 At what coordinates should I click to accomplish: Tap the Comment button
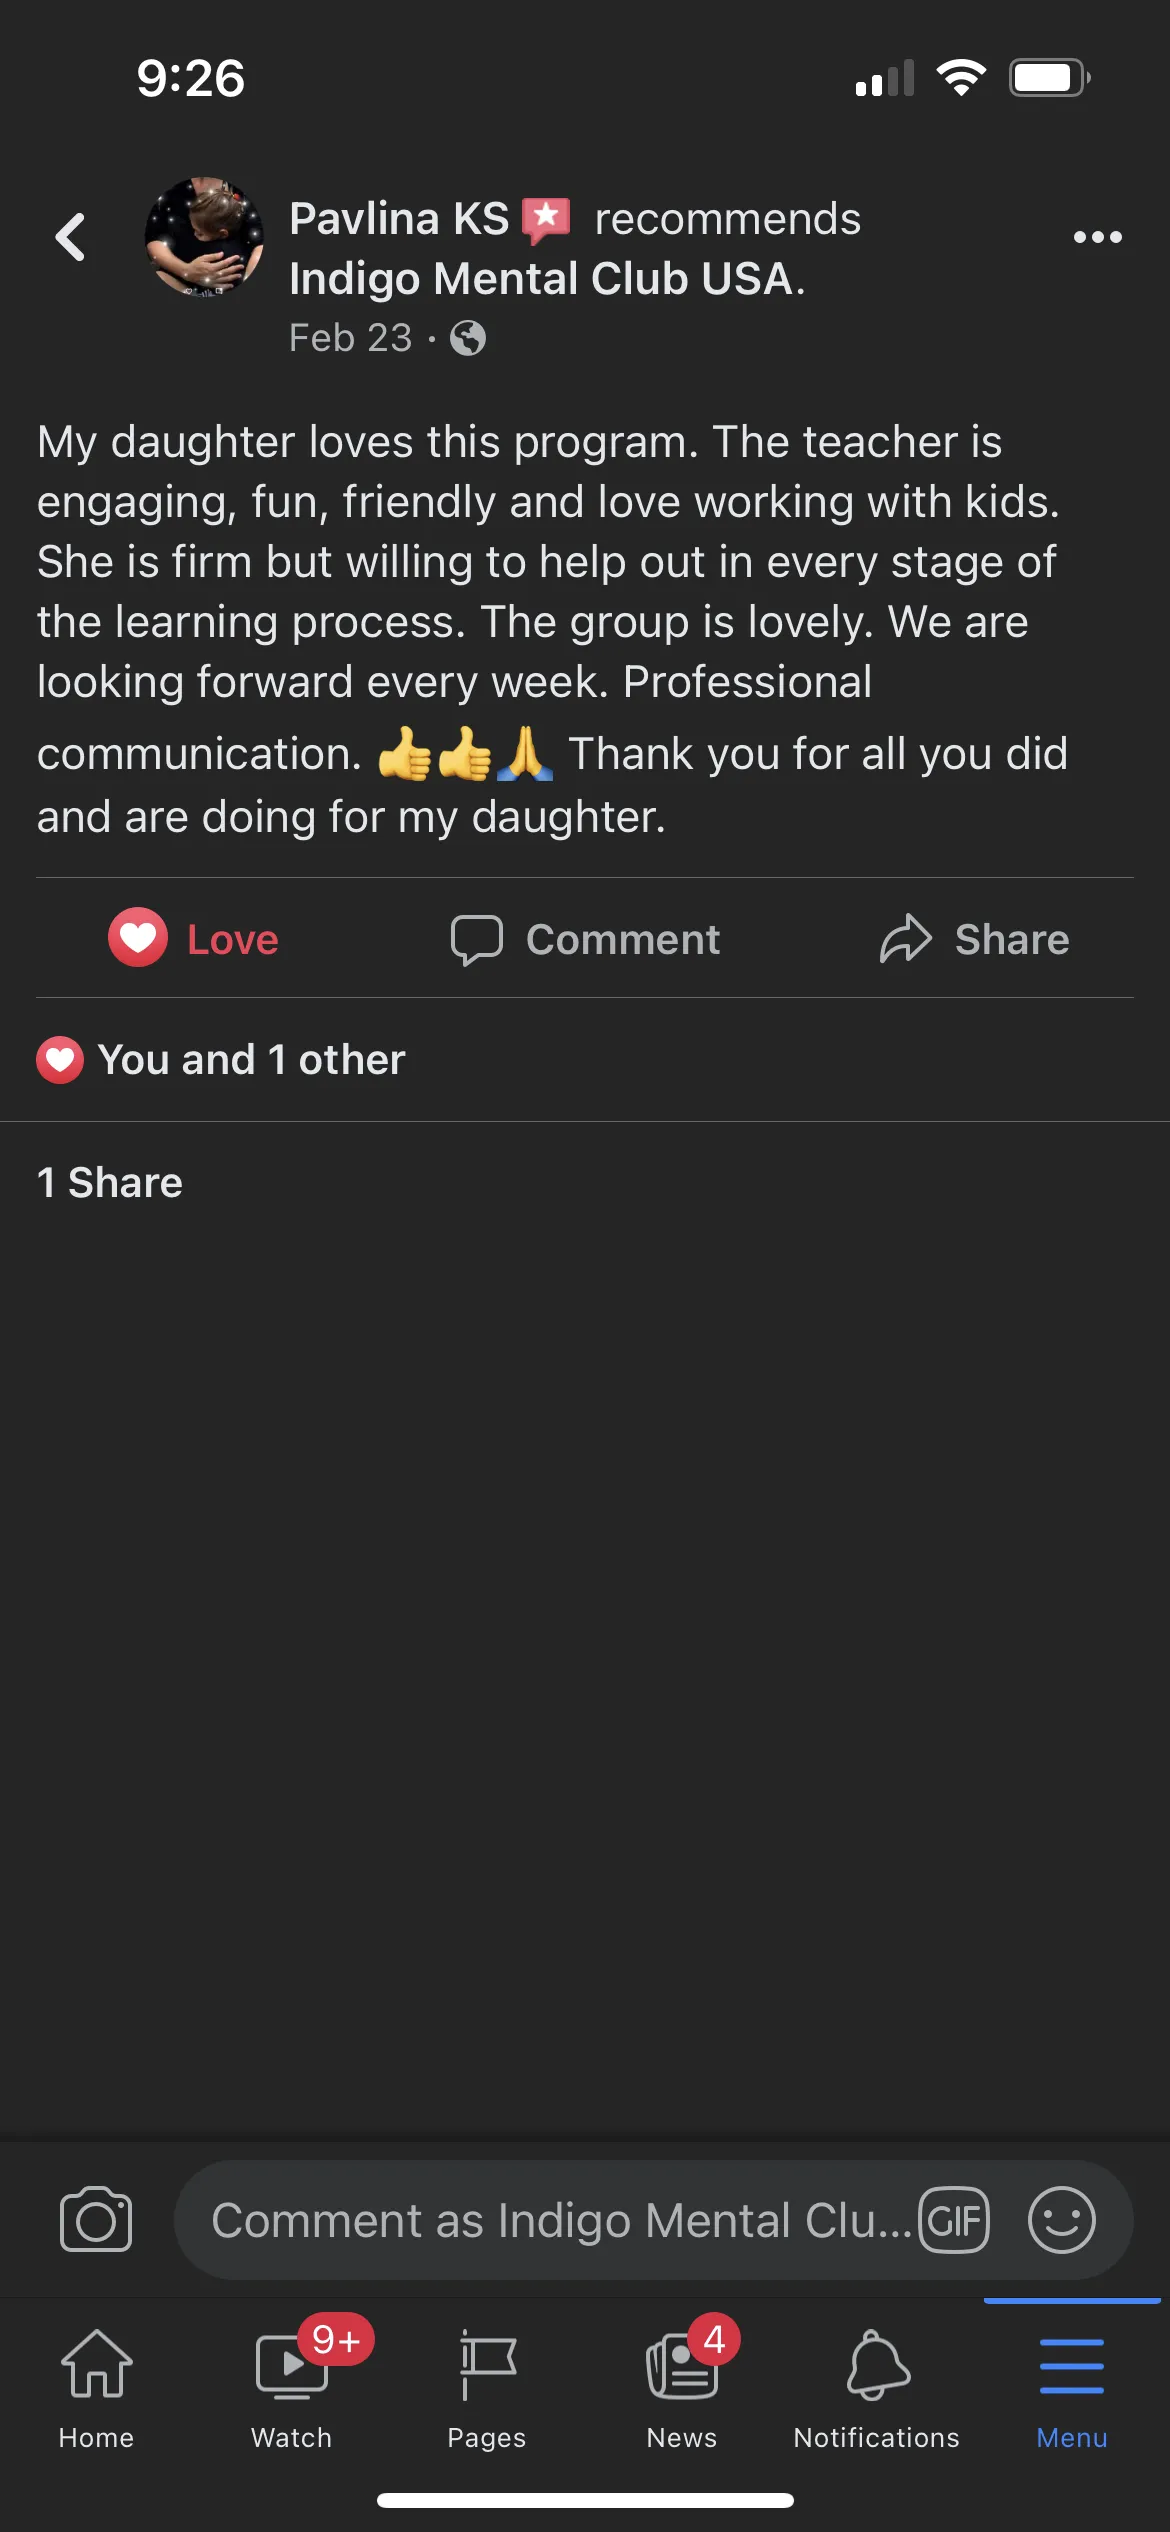coord(585,939)
